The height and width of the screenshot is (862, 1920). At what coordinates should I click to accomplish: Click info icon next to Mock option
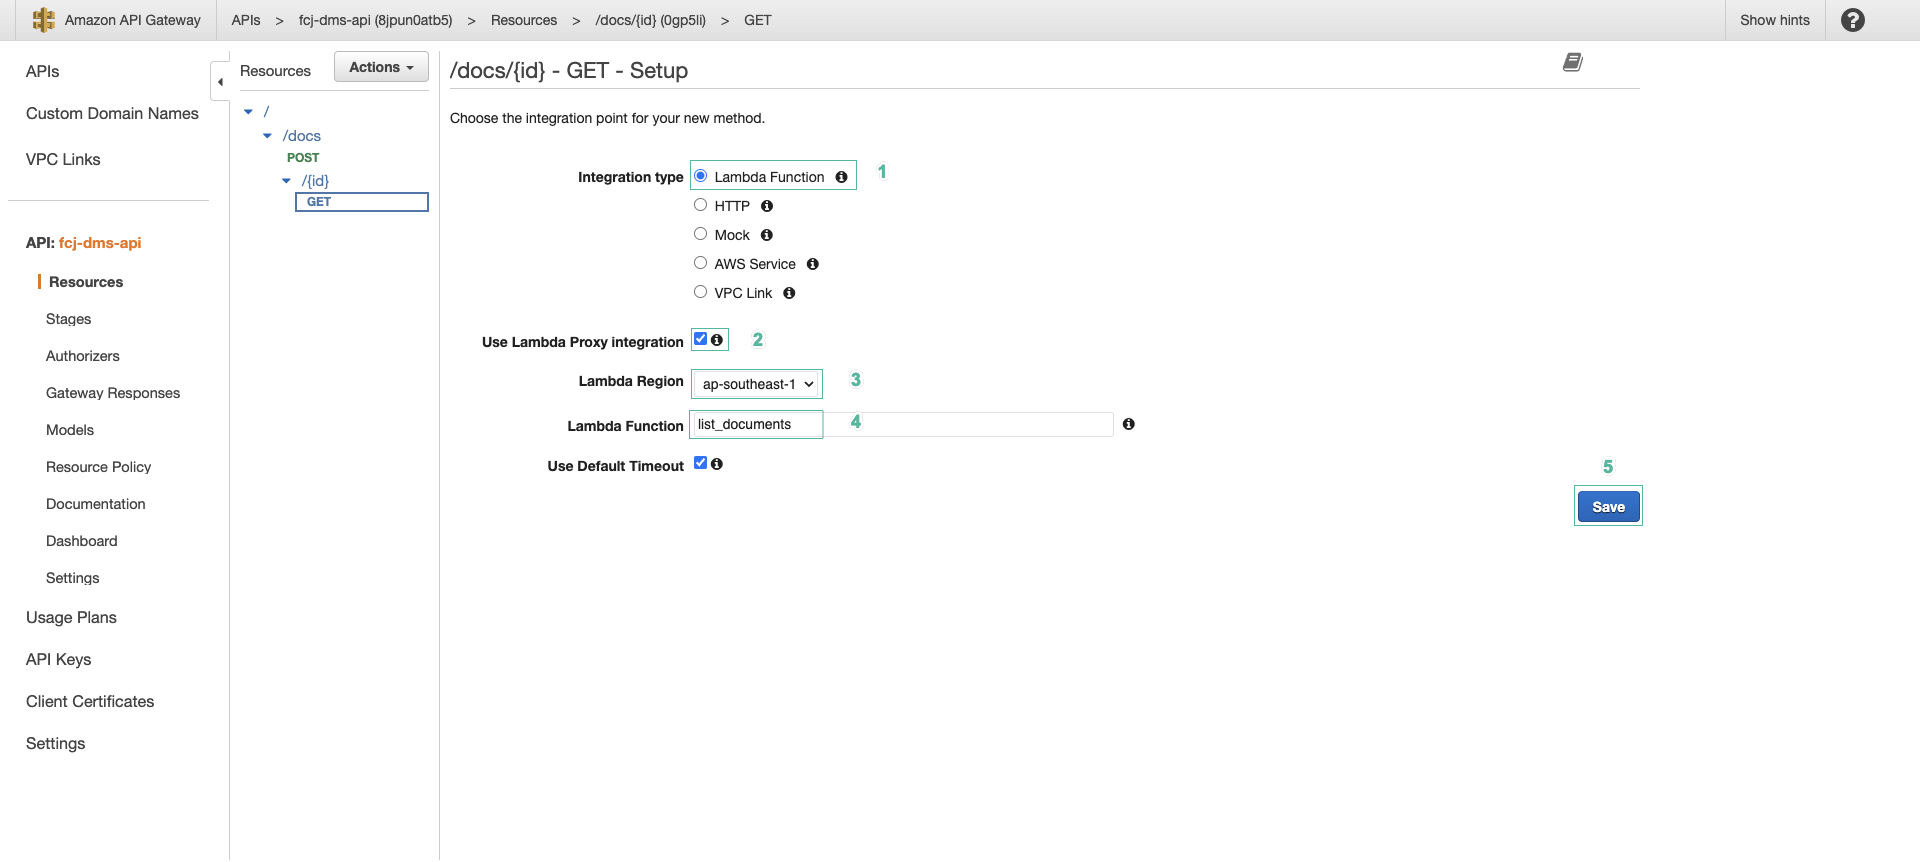pos(767,235)
